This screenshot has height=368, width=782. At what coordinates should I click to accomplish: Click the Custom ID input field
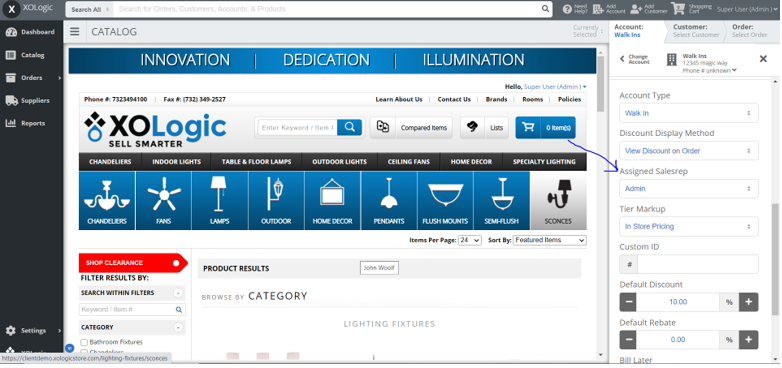tap(698, 264)
